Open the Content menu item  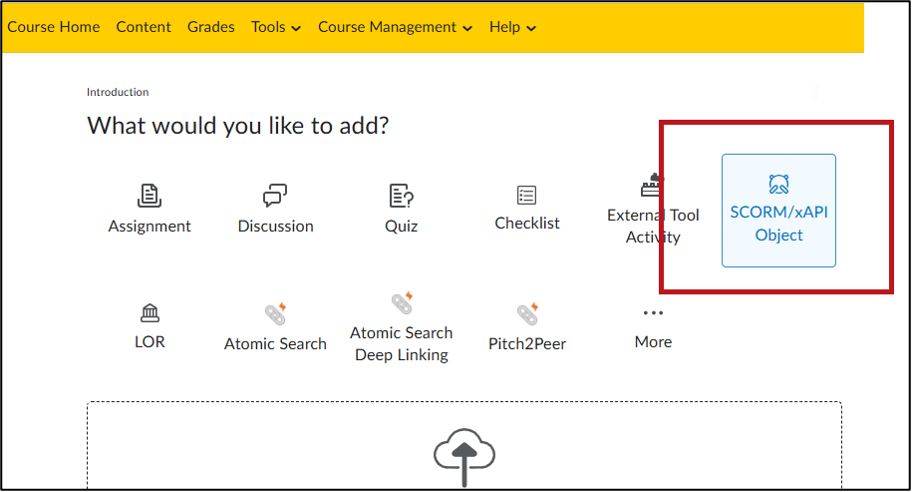pos(144,27)
